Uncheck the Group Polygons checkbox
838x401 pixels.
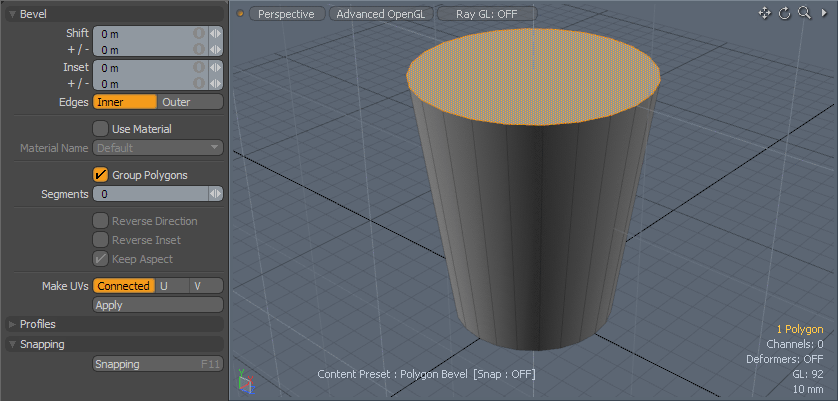(x=100, y=174)
